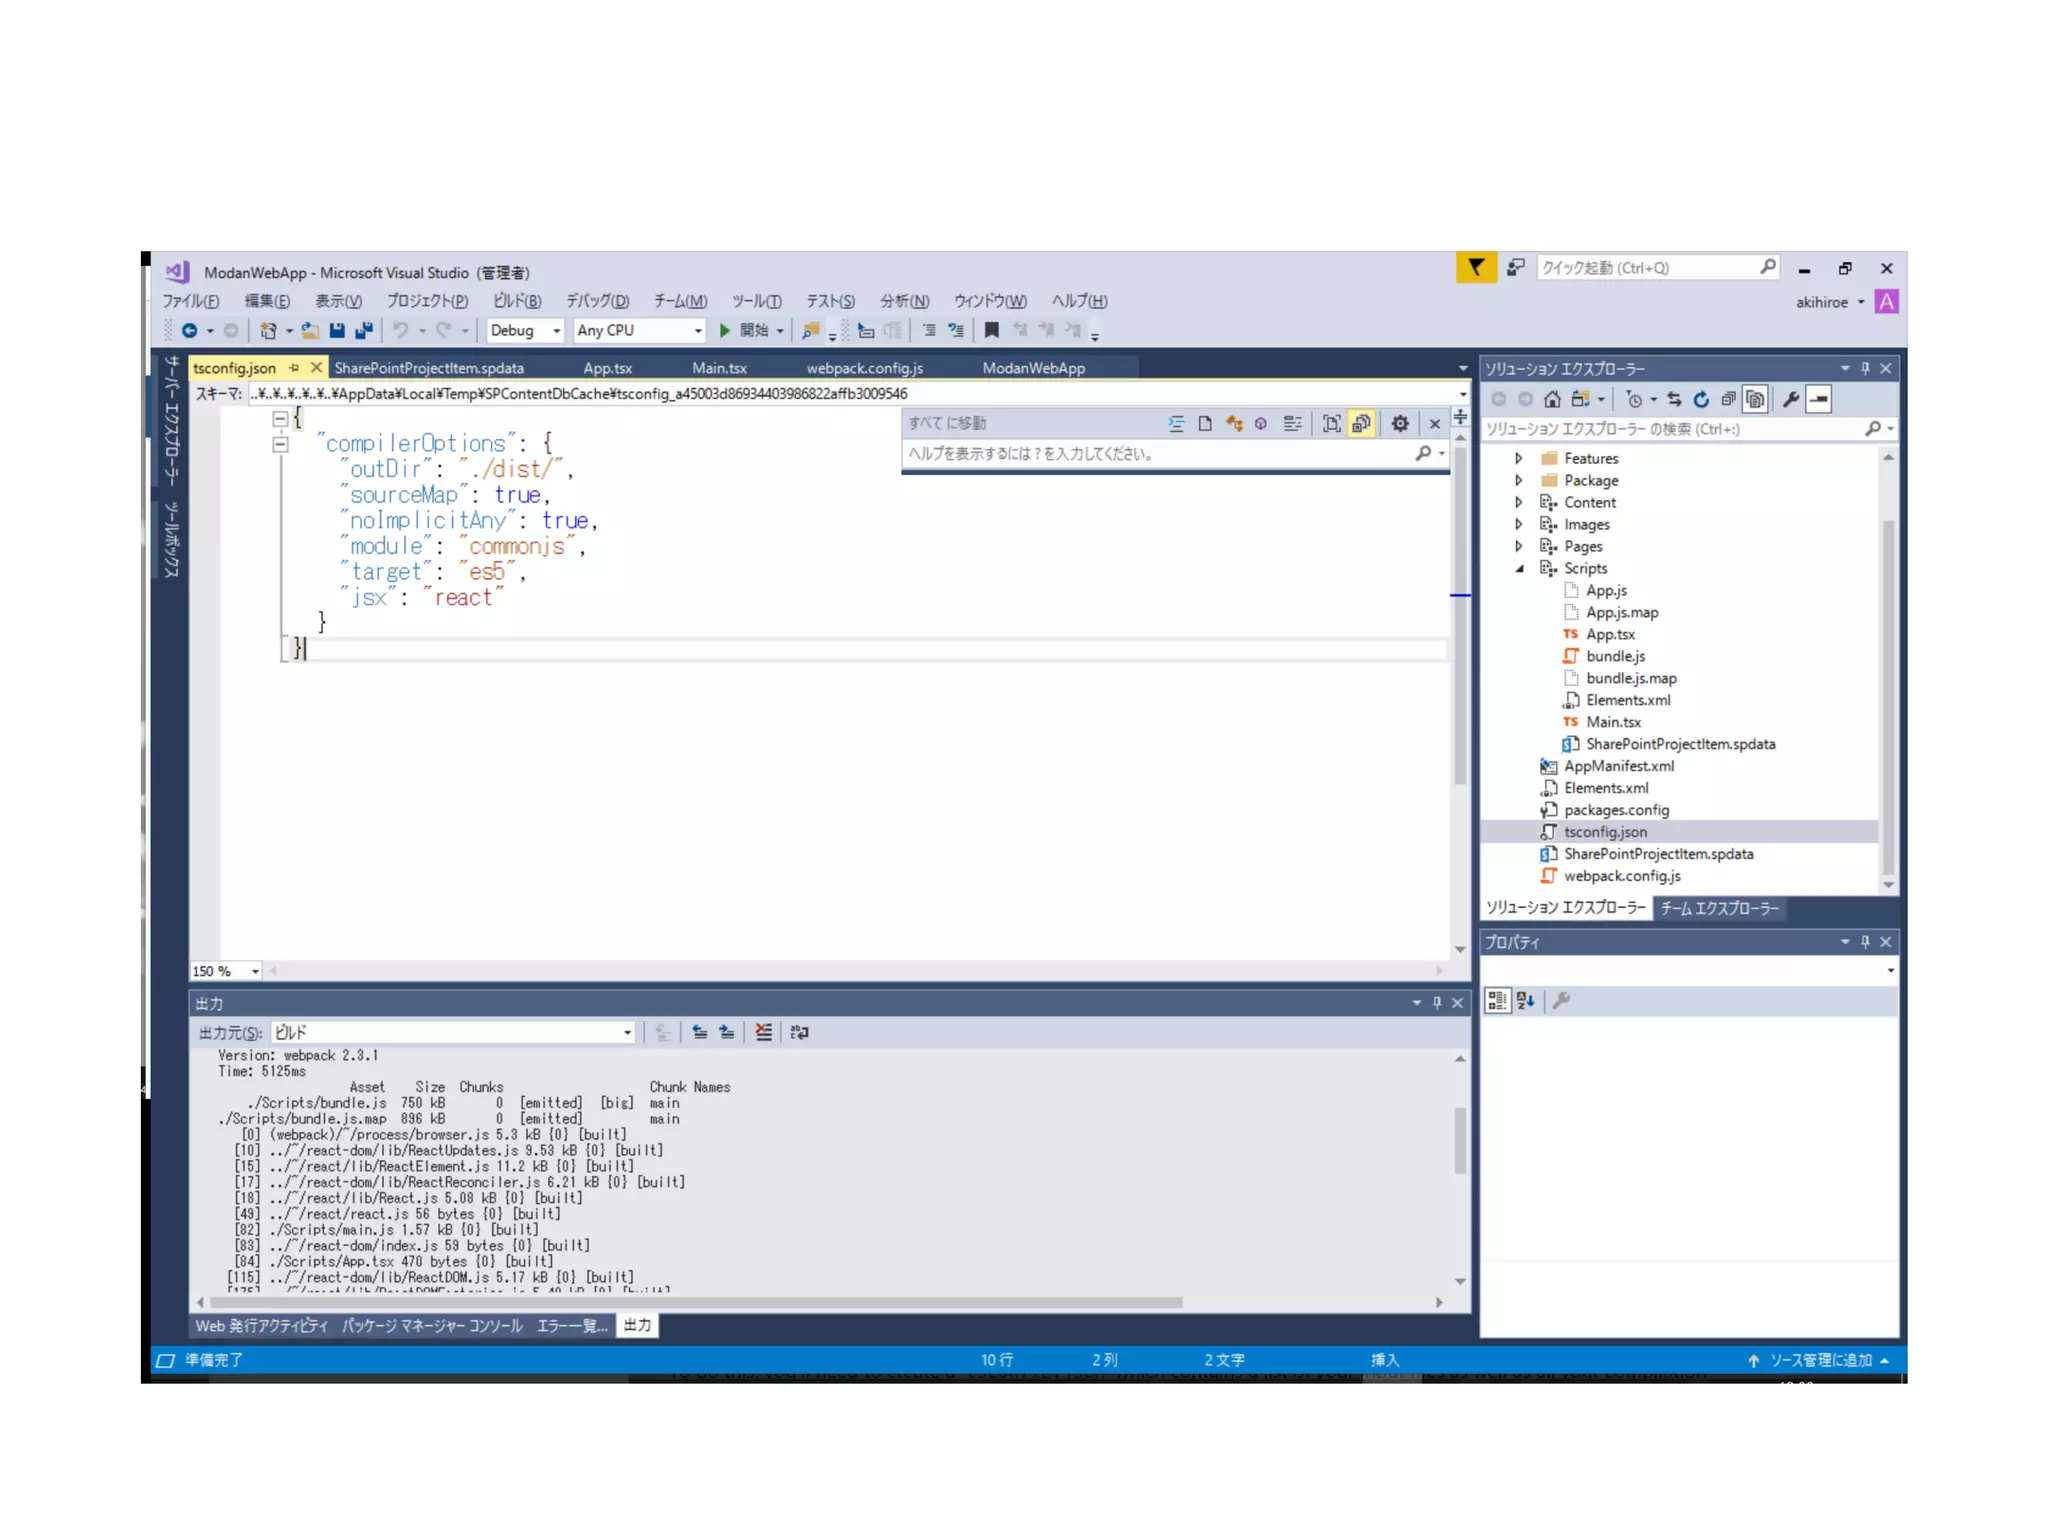2048x1536 pixels.
Task: Clear all output pane text
Action: 764,1032
